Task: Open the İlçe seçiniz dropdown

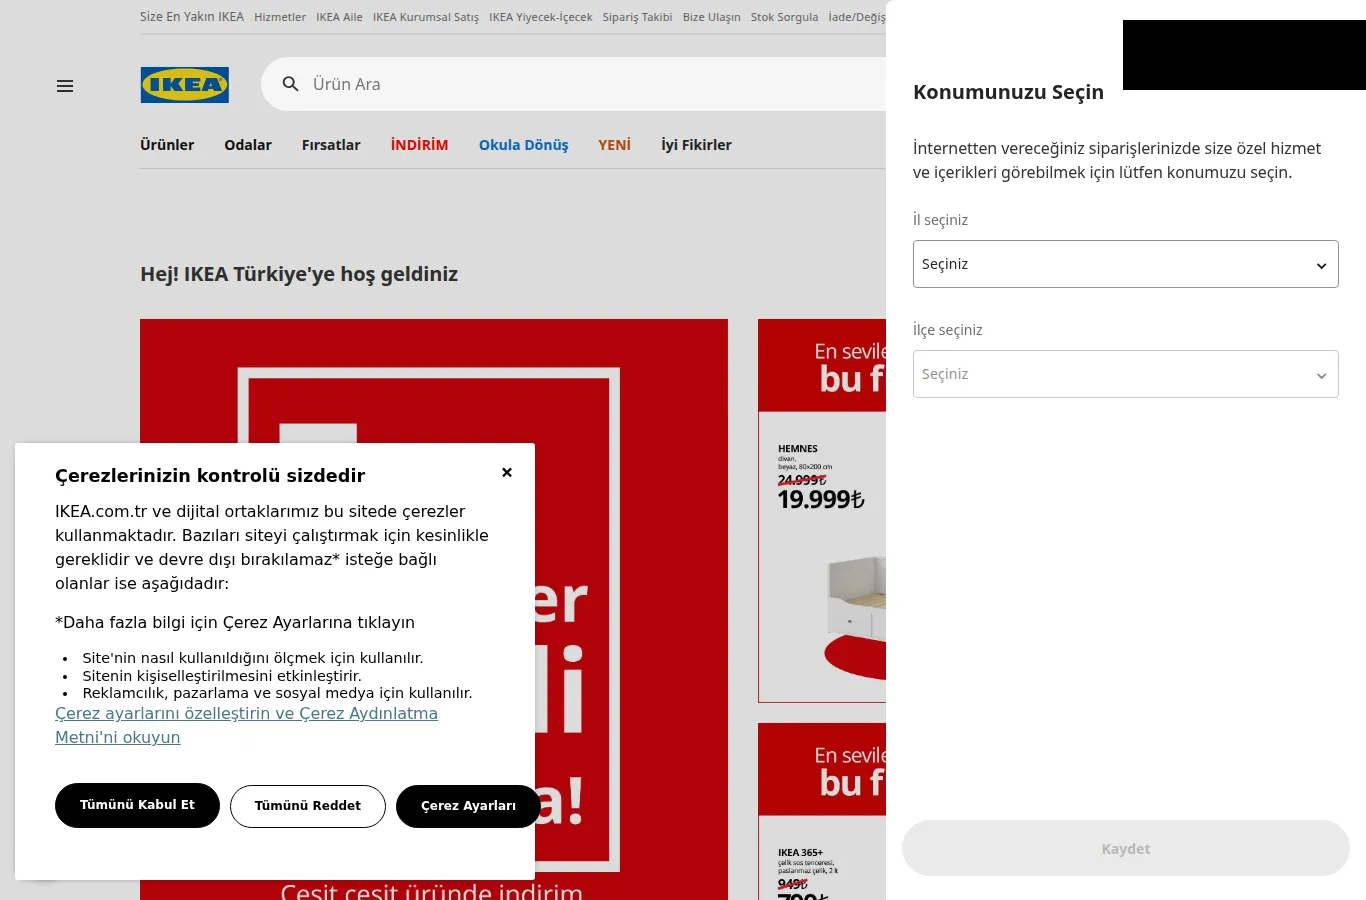Action: point(1125,374)
